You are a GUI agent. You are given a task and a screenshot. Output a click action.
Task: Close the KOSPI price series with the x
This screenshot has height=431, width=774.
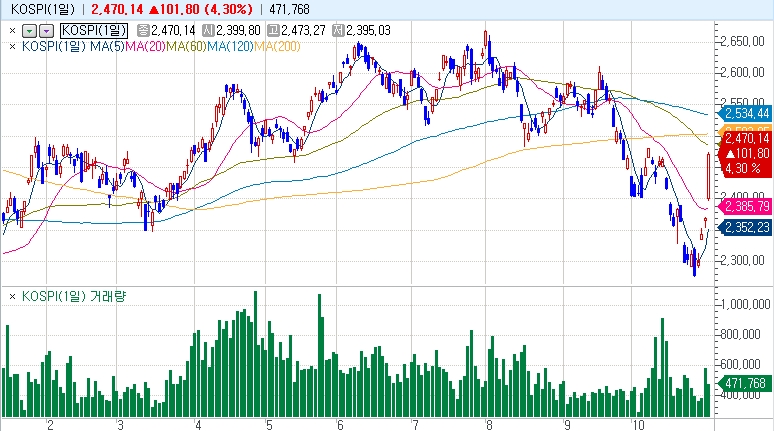pos(12,31)
